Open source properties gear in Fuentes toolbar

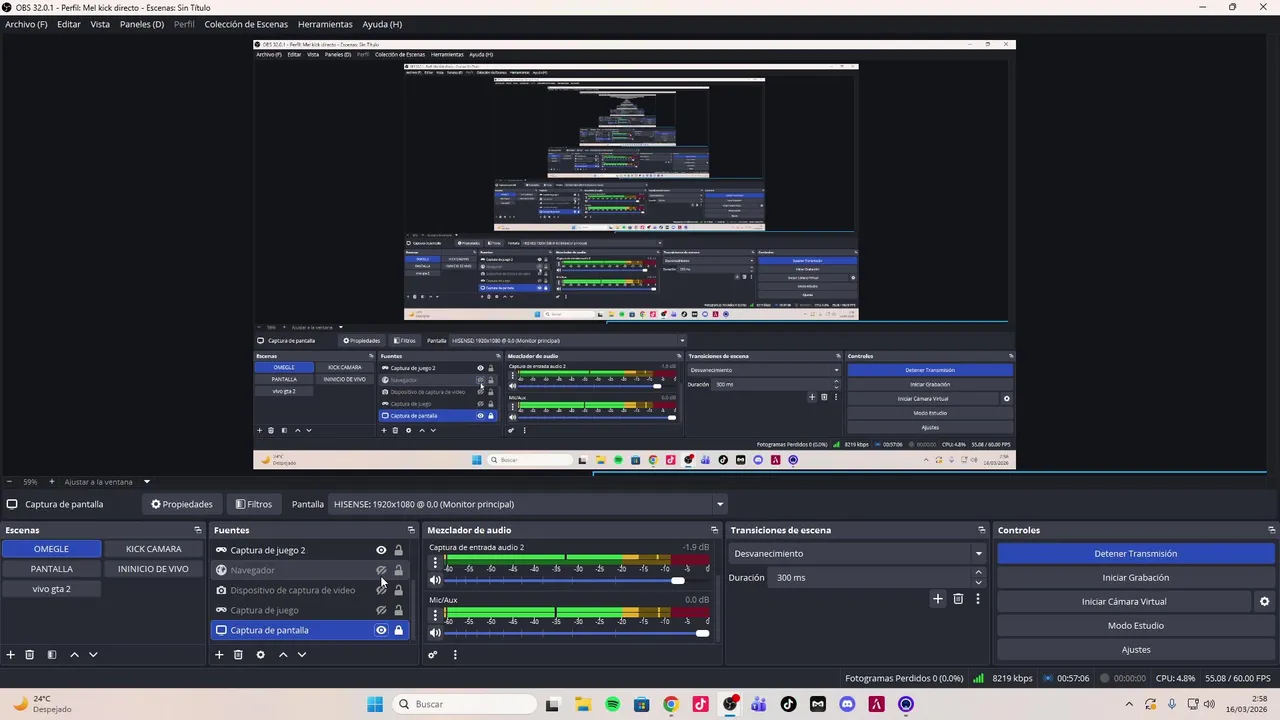(260, 655)
